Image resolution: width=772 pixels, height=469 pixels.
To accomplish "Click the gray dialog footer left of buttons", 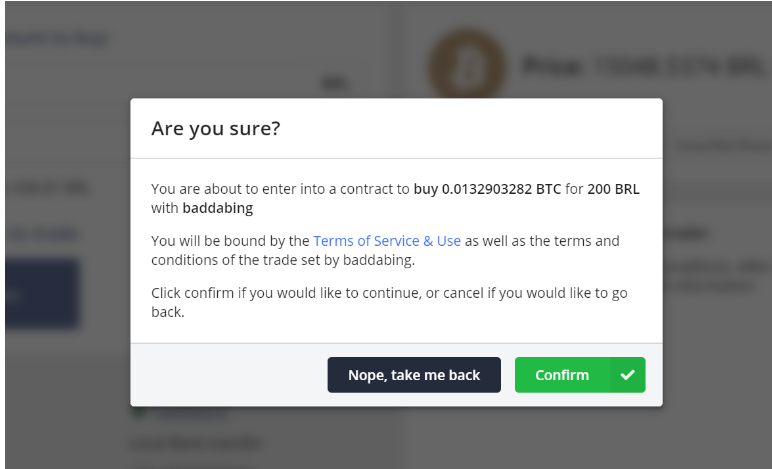I will 229,375.
